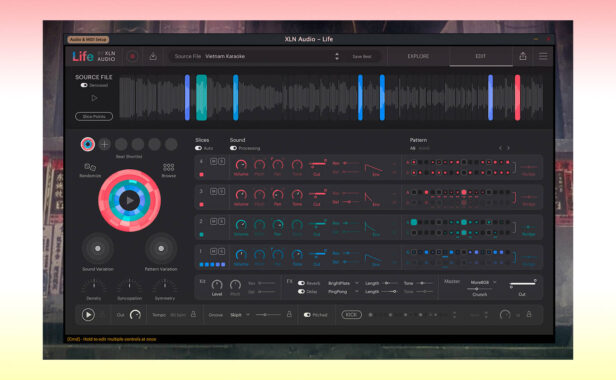Click the Audio & MIDI Setup button
The width and height of the screenshot is (616, 380).
click(x=88, y=40)
